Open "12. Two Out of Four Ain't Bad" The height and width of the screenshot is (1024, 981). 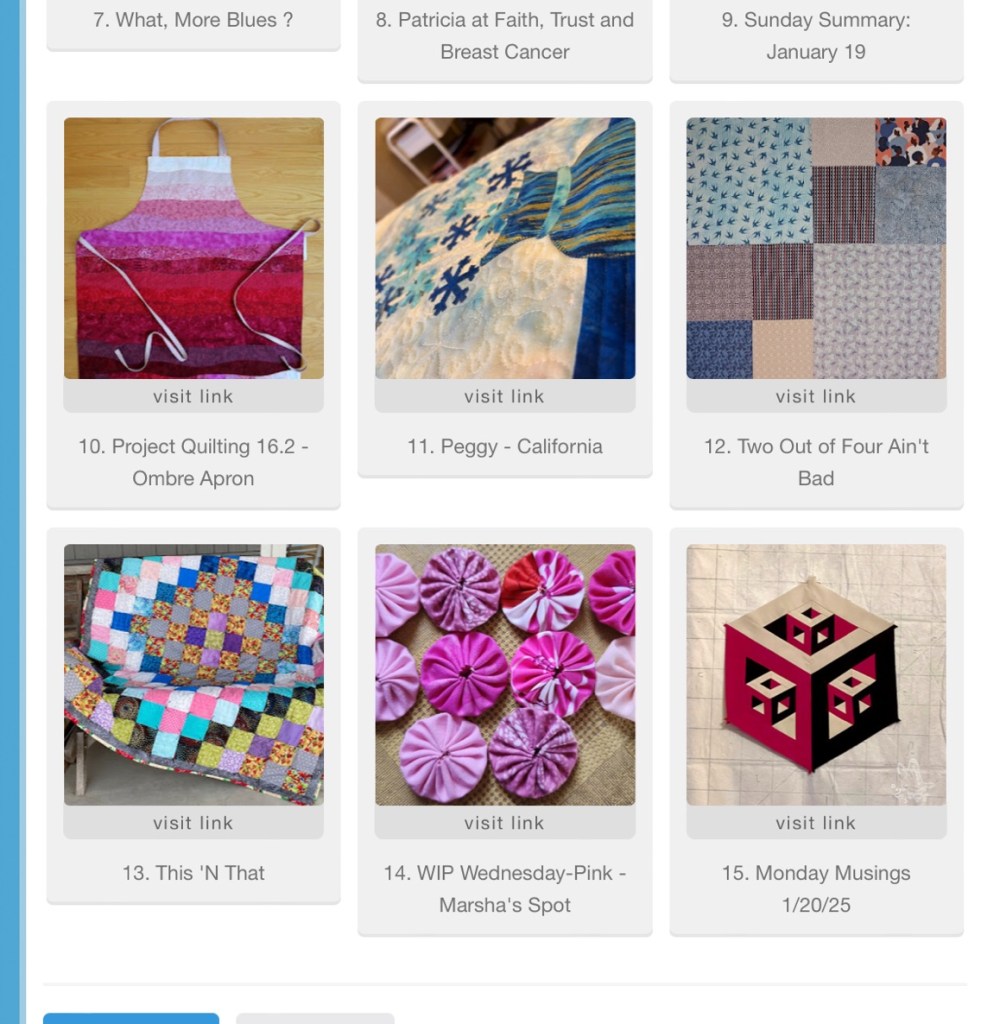816,462
